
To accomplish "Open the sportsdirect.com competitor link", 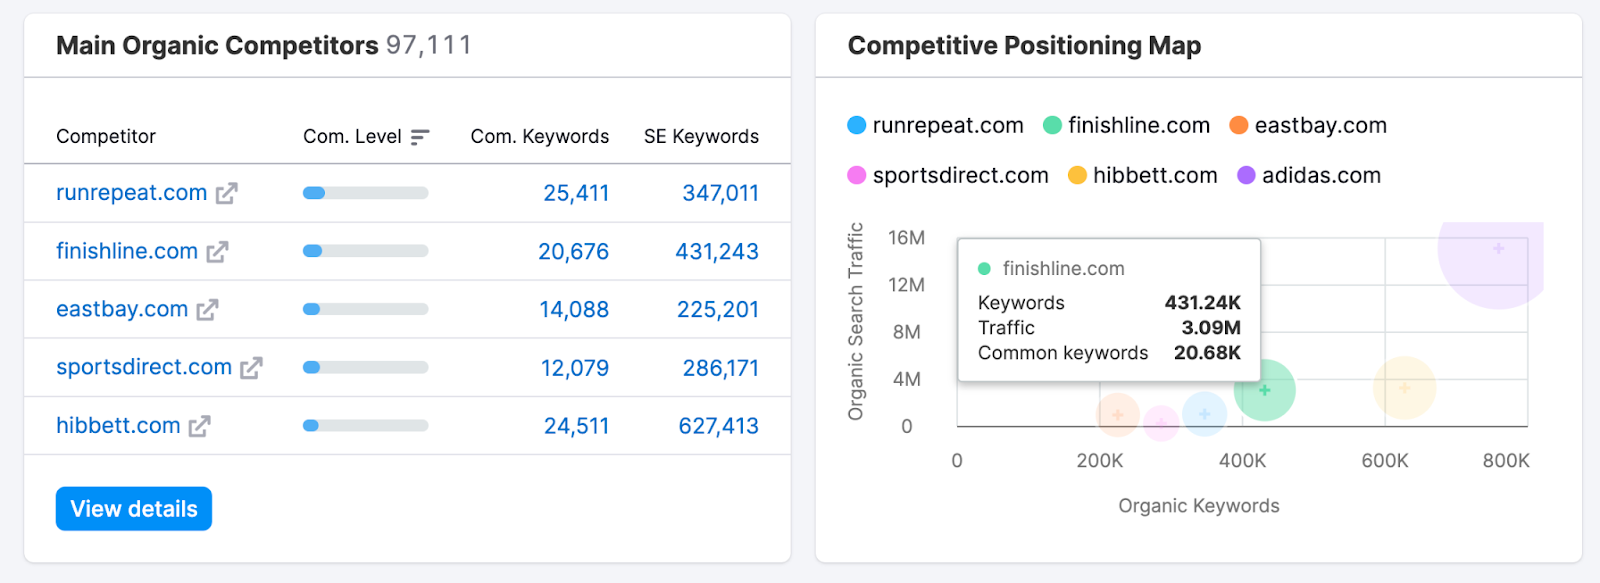I will [x=144, y=367].
